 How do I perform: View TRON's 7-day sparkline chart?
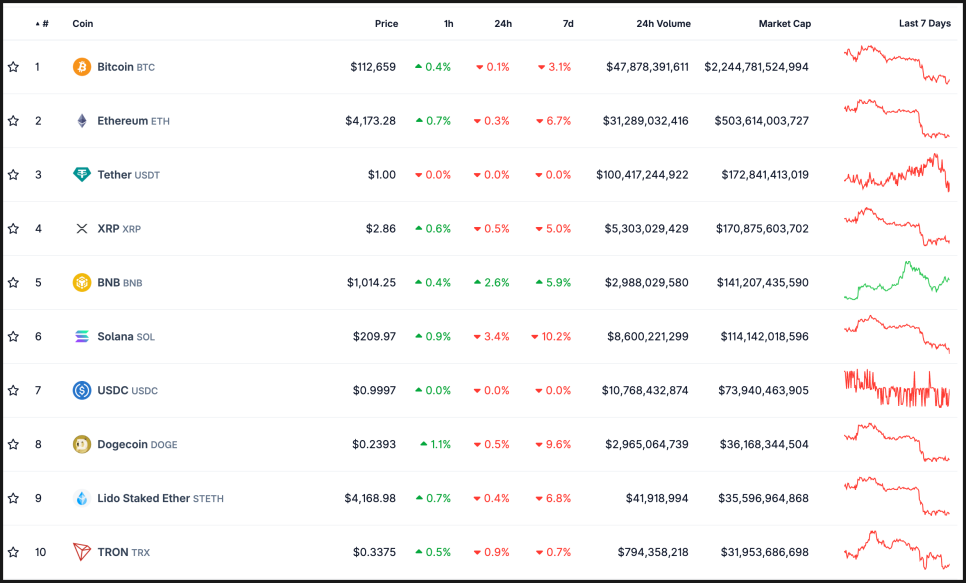(897, 550)
